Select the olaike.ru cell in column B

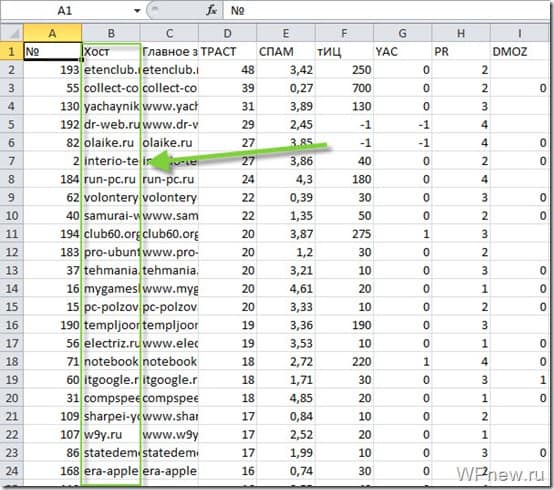[111, 143]
